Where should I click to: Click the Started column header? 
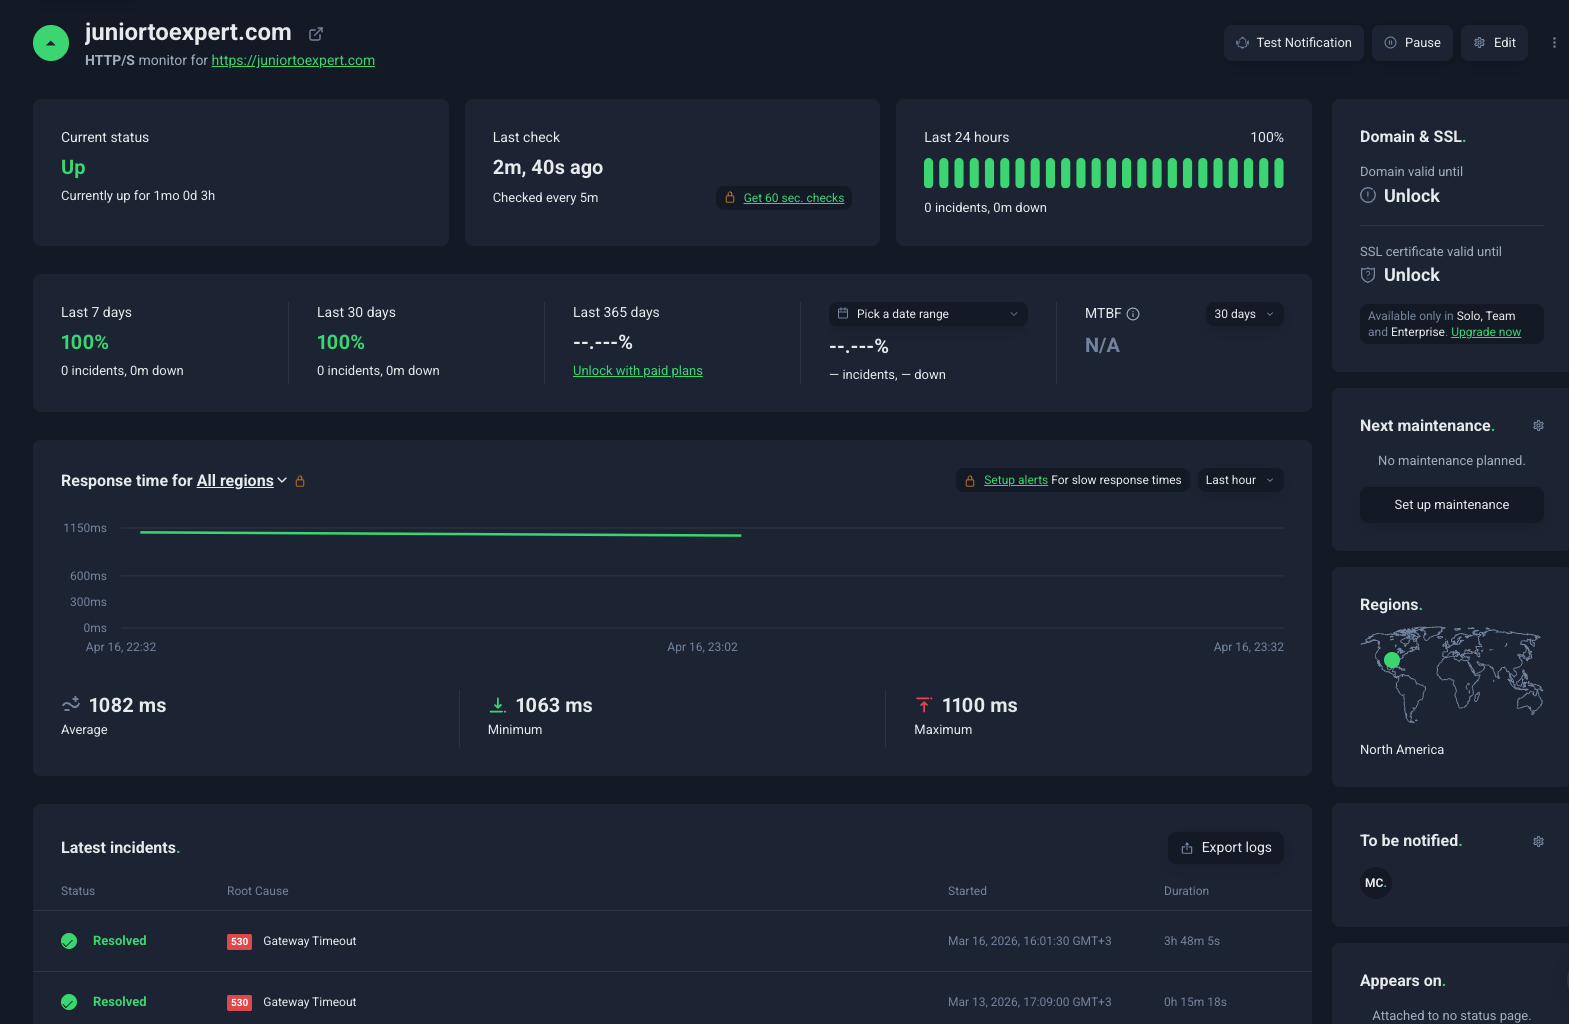click(x=967, y=891)
